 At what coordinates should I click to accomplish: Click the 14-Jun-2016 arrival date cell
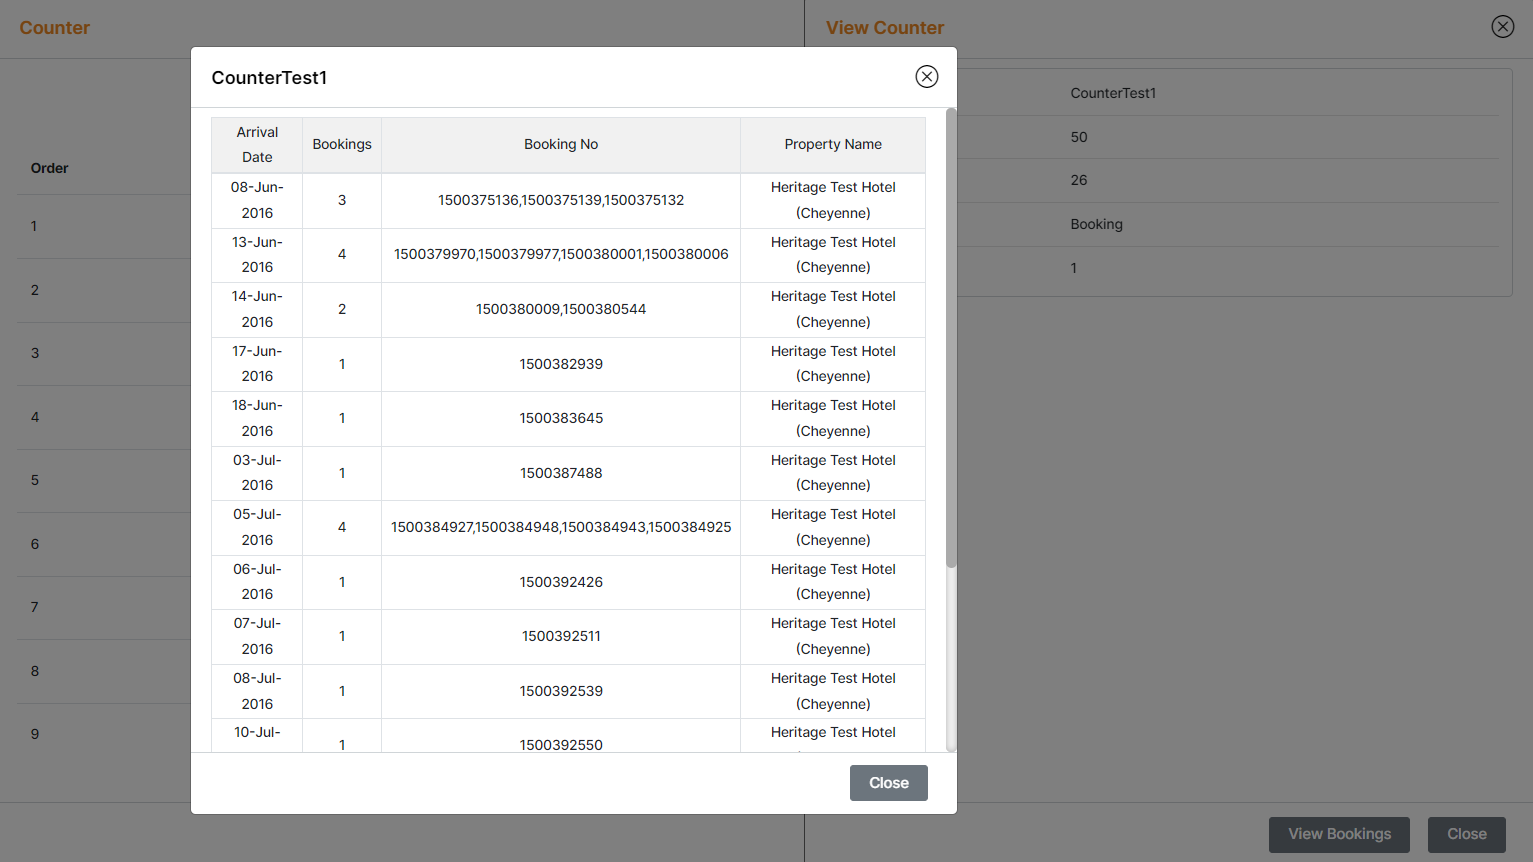point(257,309)
